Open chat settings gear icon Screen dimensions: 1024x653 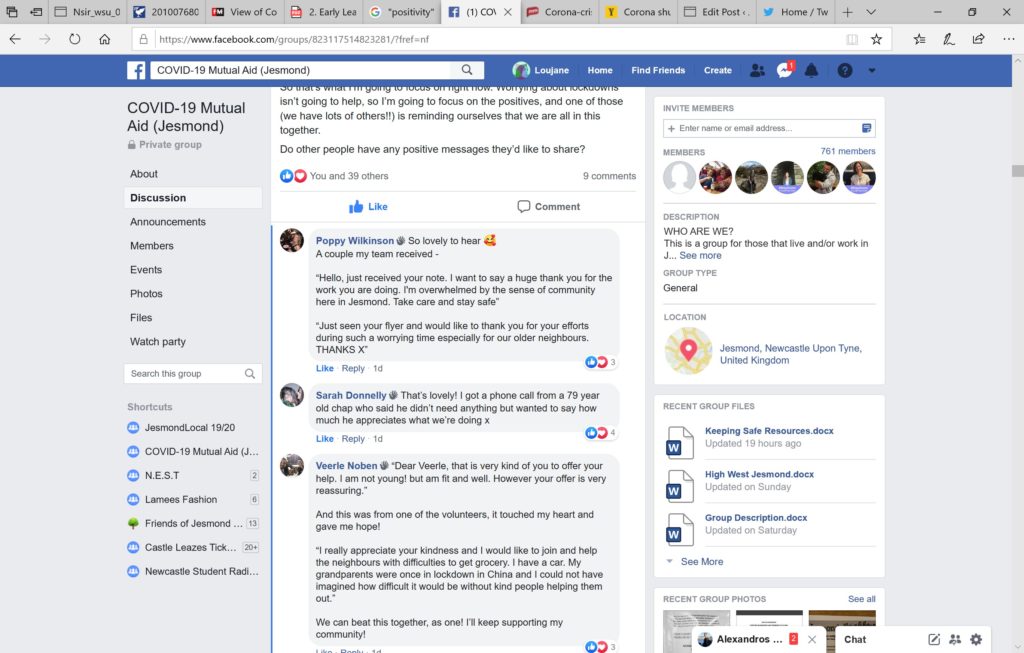click(976, 639)
